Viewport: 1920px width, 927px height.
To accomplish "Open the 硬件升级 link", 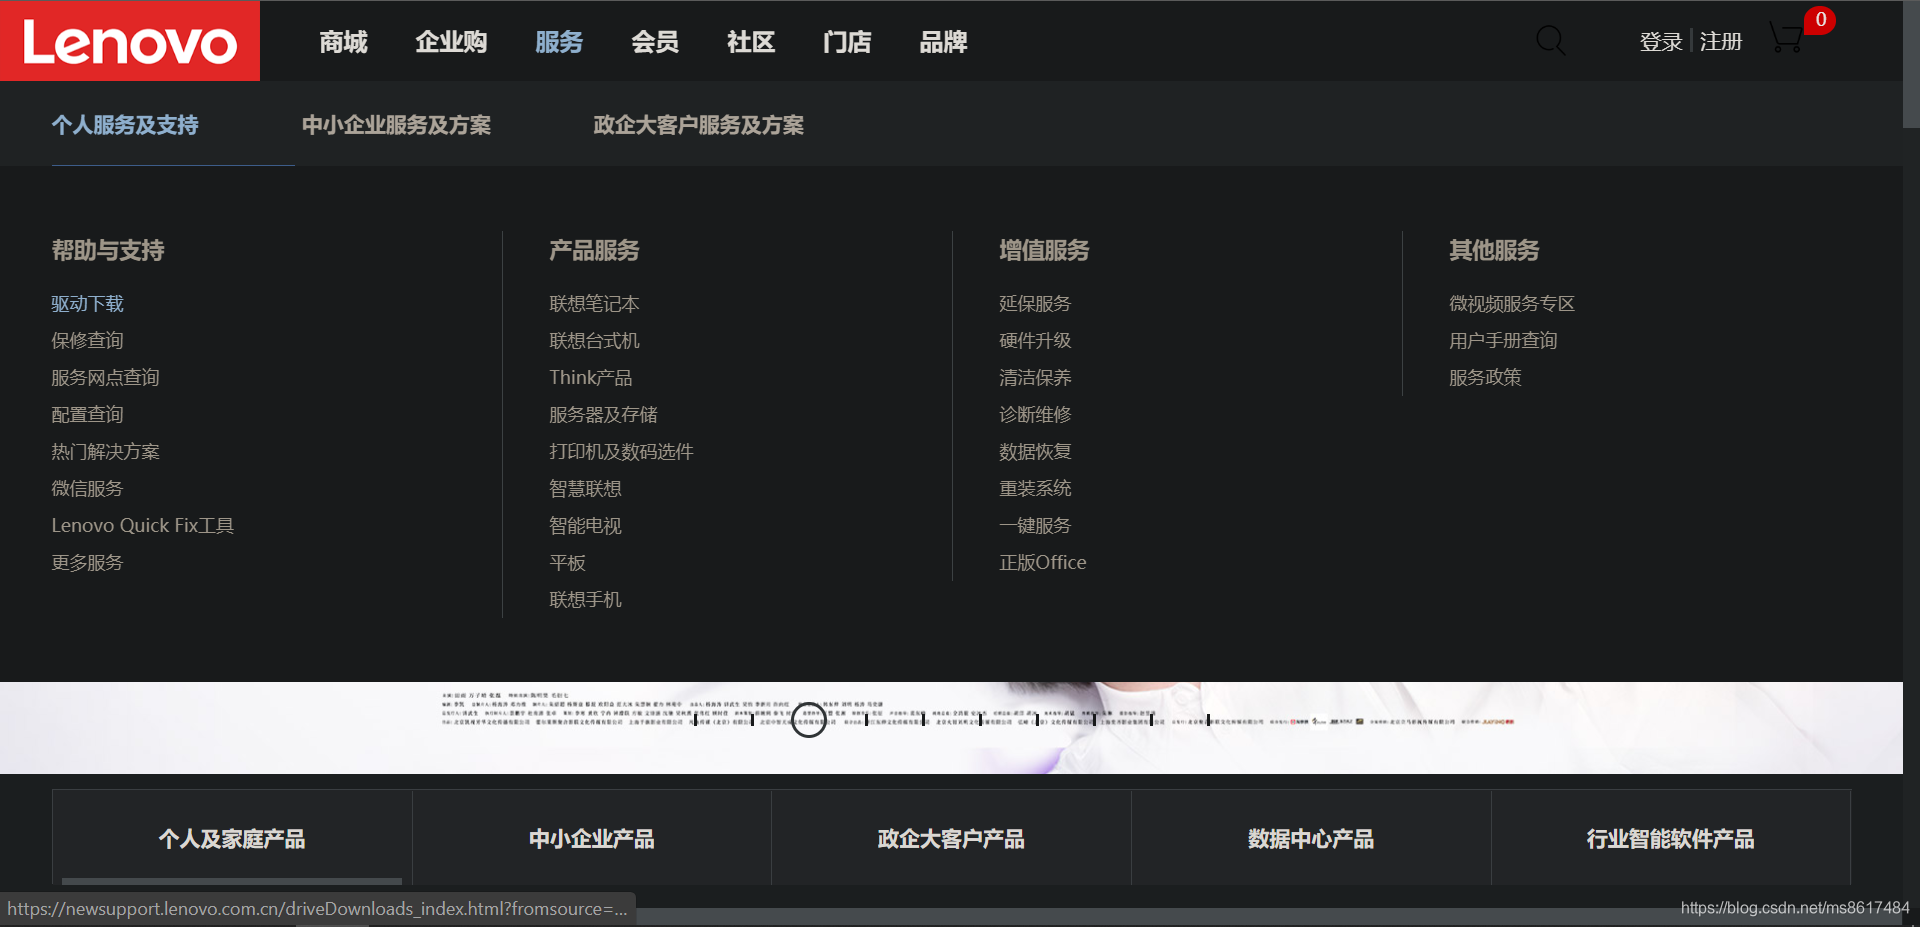I will click(1035, 341).
